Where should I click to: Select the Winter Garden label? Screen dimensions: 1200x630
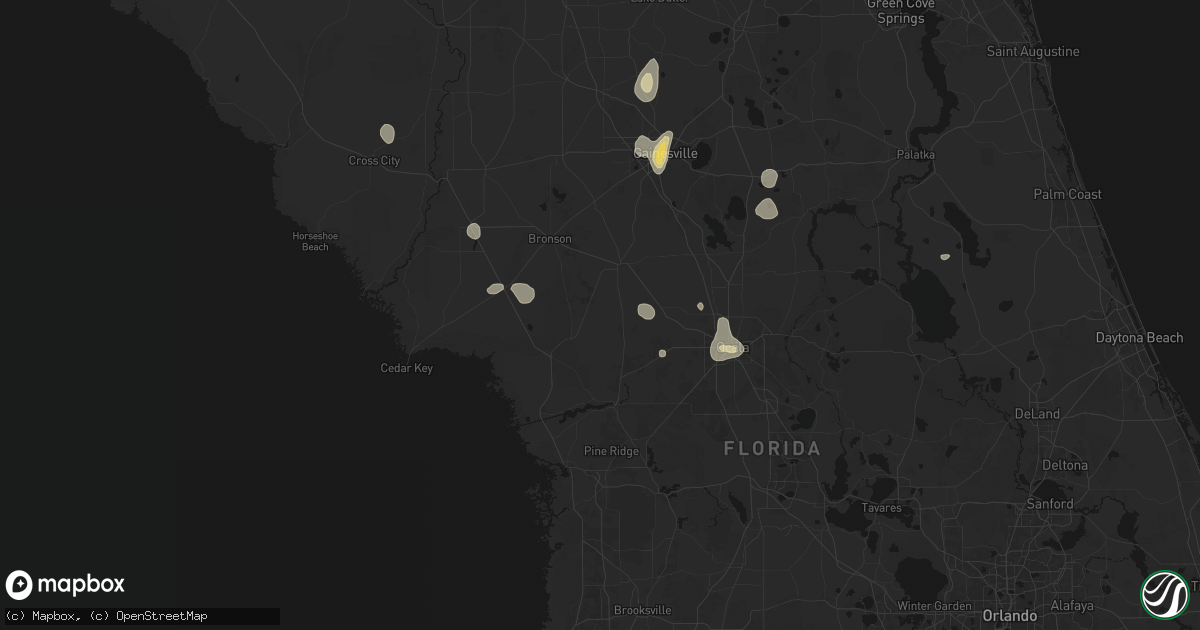pos(934,606)
